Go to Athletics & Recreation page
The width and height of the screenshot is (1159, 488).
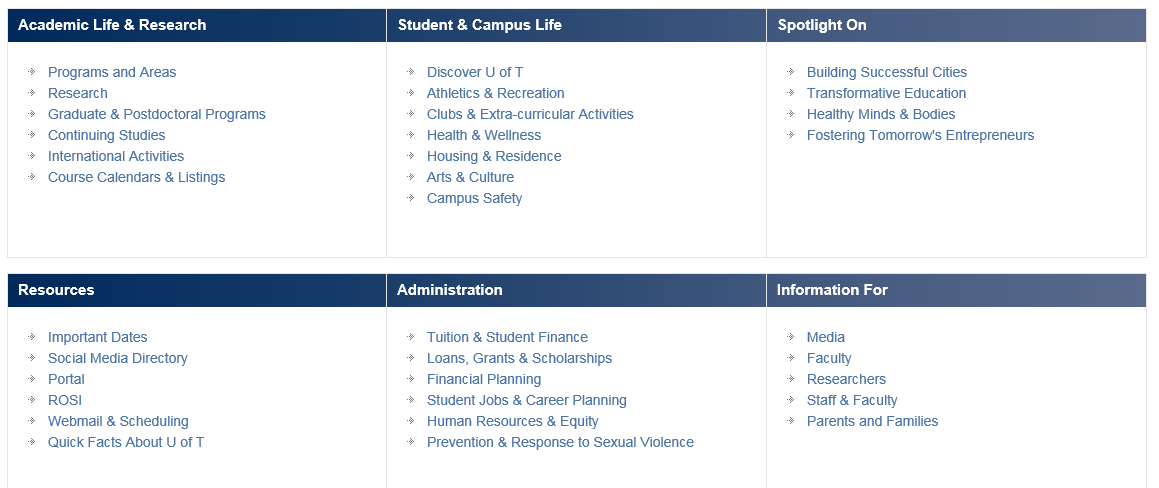point(495,93)
